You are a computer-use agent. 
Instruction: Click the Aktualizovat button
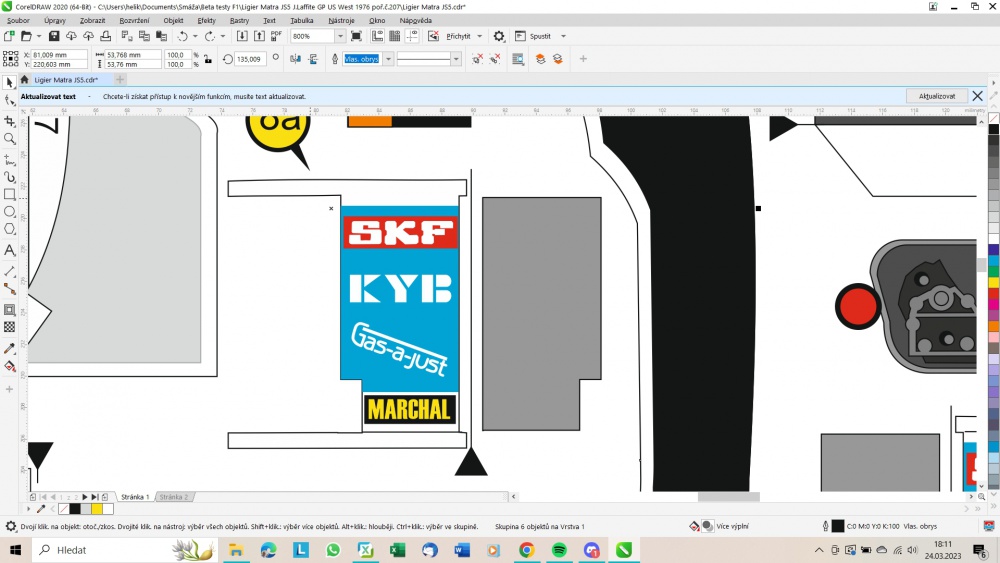937,96
